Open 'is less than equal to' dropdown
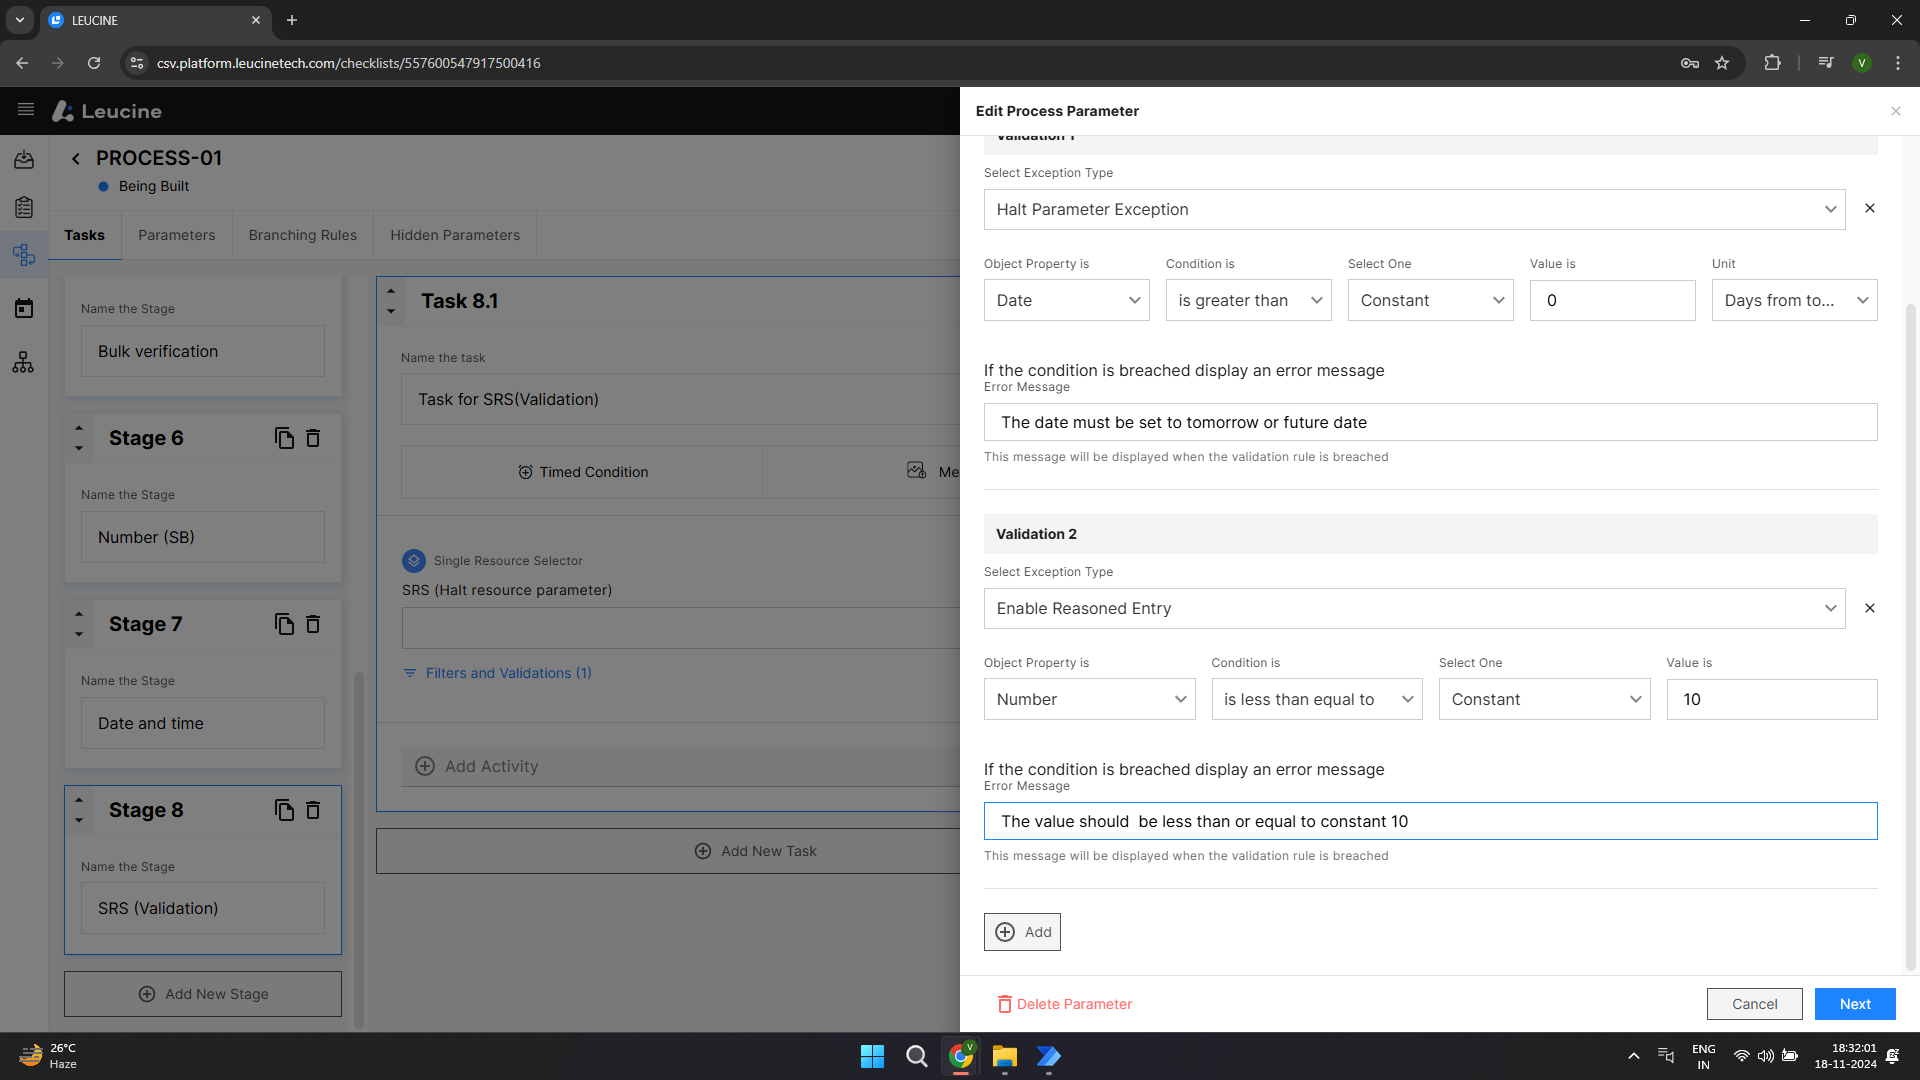 click(1316, 699)
